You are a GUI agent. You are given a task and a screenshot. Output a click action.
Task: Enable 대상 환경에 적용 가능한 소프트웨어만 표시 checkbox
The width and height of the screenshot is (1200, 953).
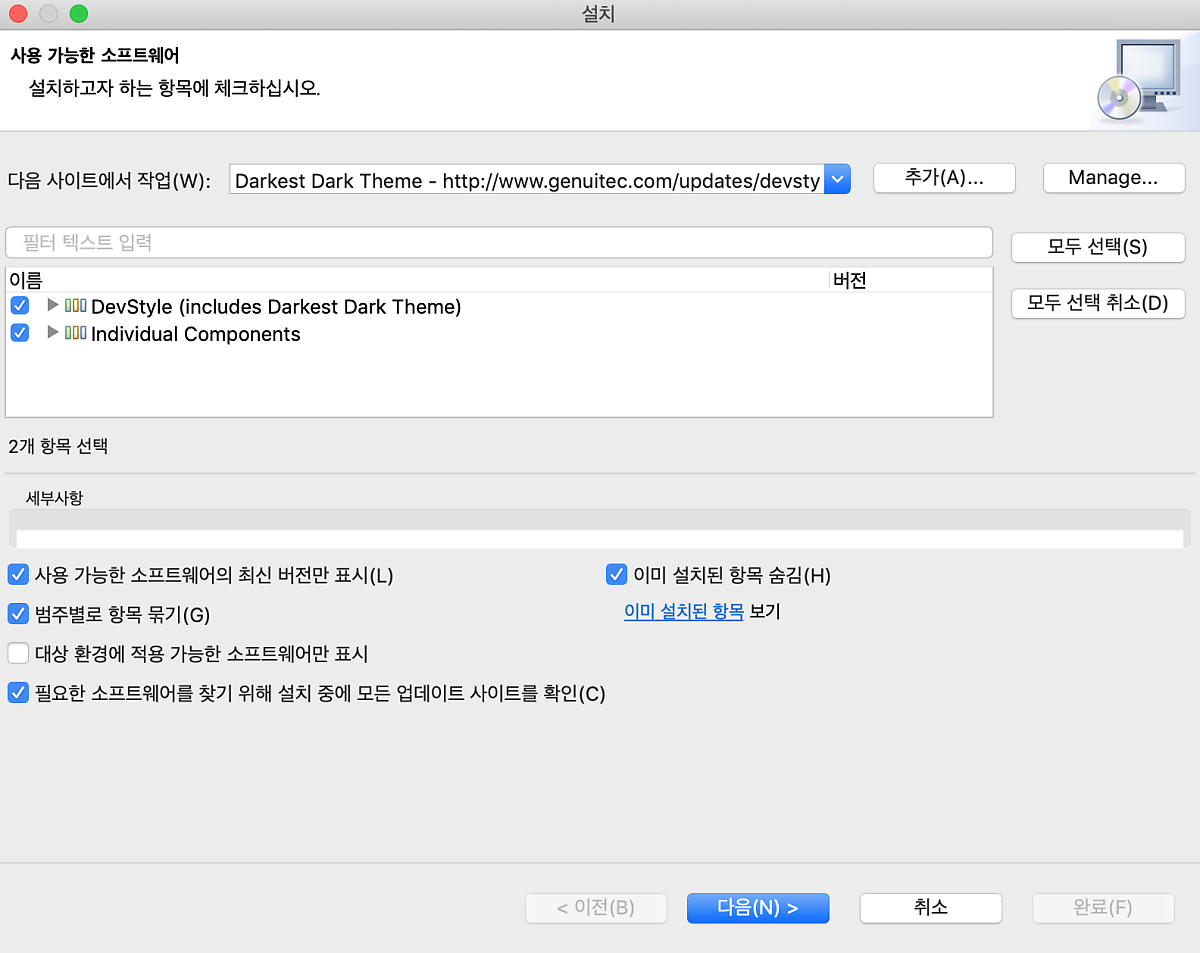pyautogui.click(x=18, y=654)
